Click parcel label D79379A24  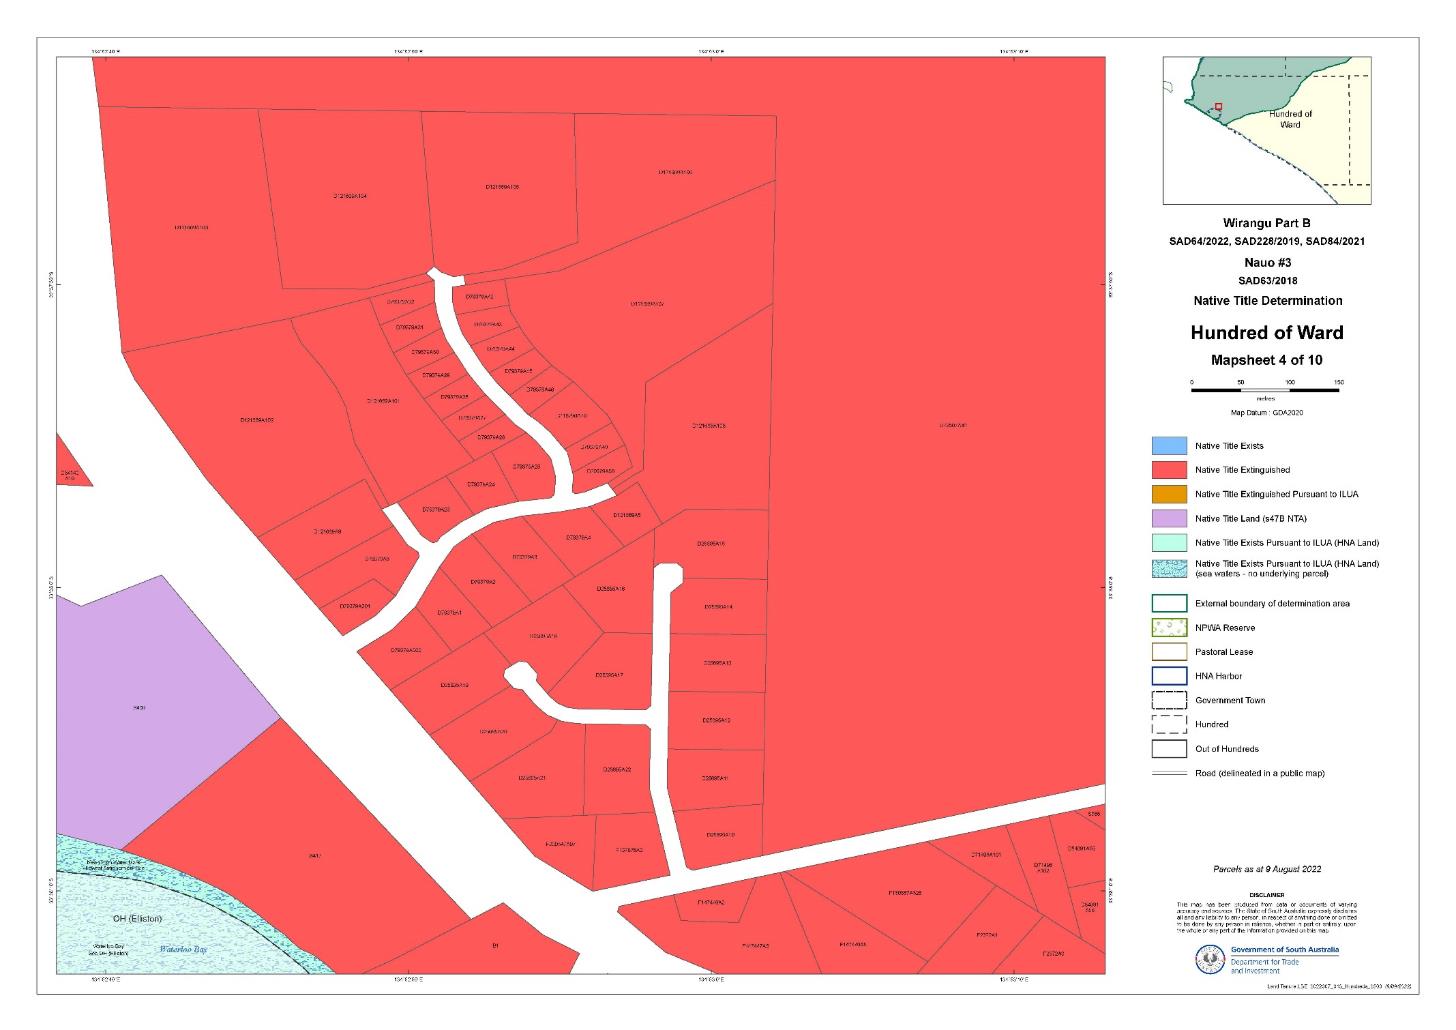481,484
